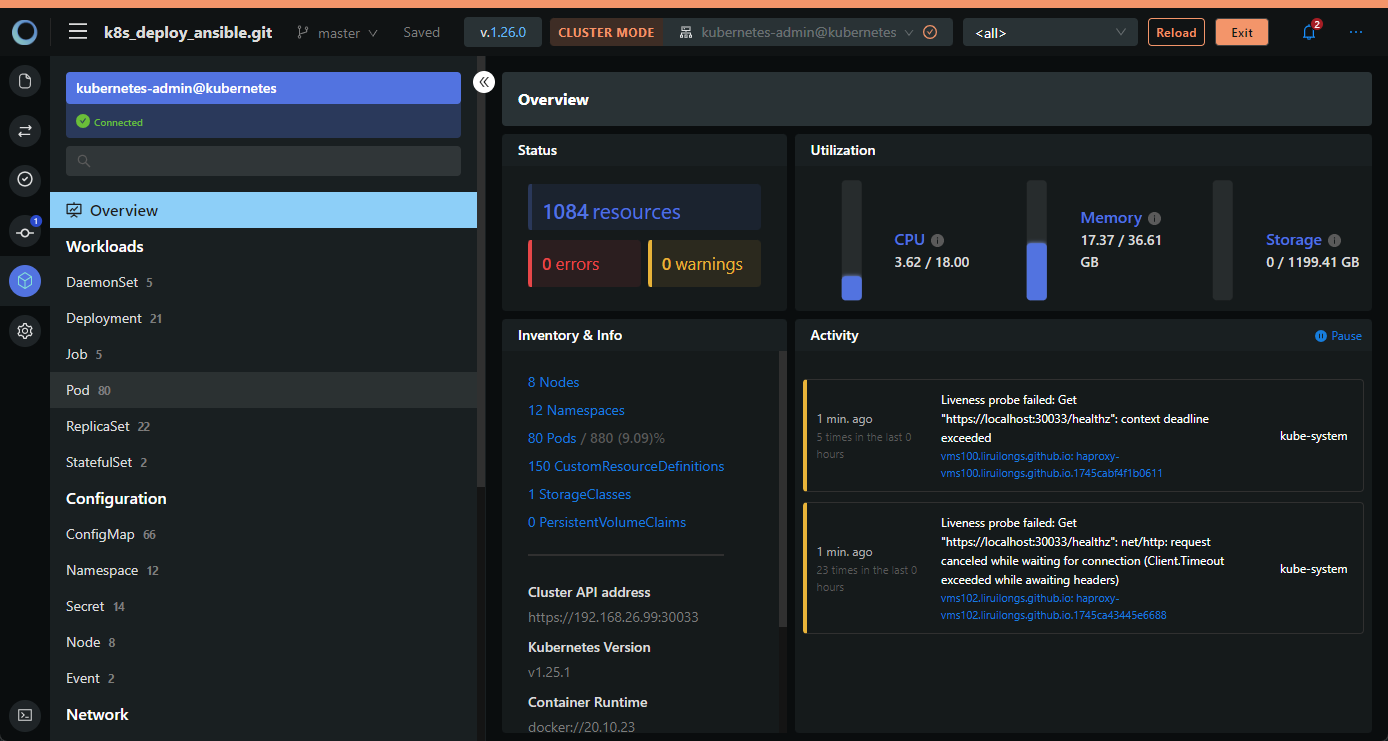The height and width of the screenshot is (741, 1388).
Task: Open the compare and sync sidebar icon
Action: tap(25, 130)
